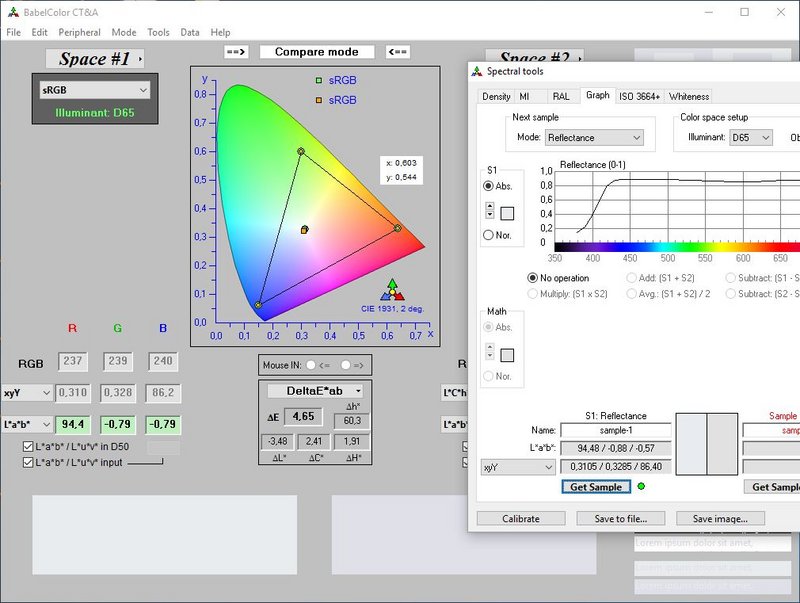Open the xyY dropdown in Space #1
This screenshot has height=603, width=800.
27,393
